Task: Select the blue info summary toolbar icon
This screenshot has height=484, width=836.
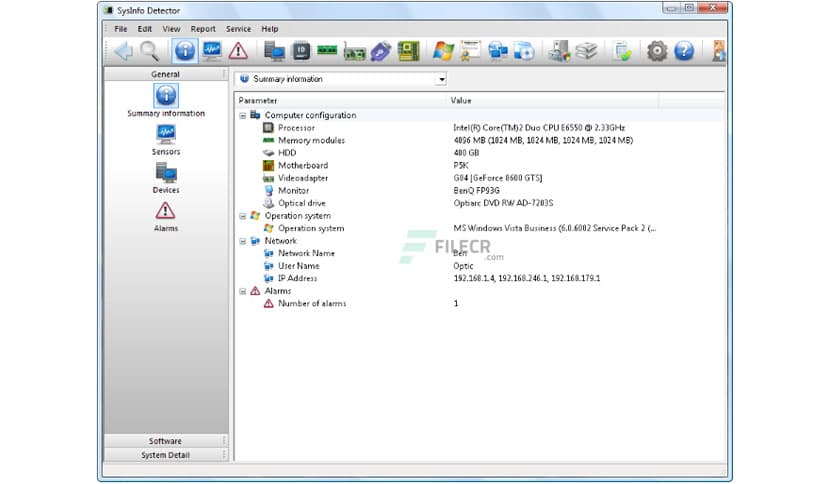Action: click(x=184, y=51)
